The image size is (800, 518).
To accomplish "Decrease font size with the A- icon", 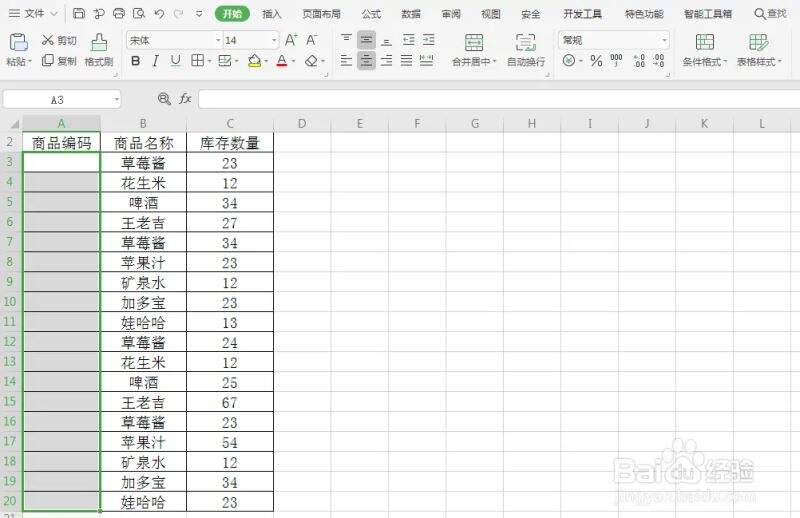I will pyautogui.click(x=311, y=40).
